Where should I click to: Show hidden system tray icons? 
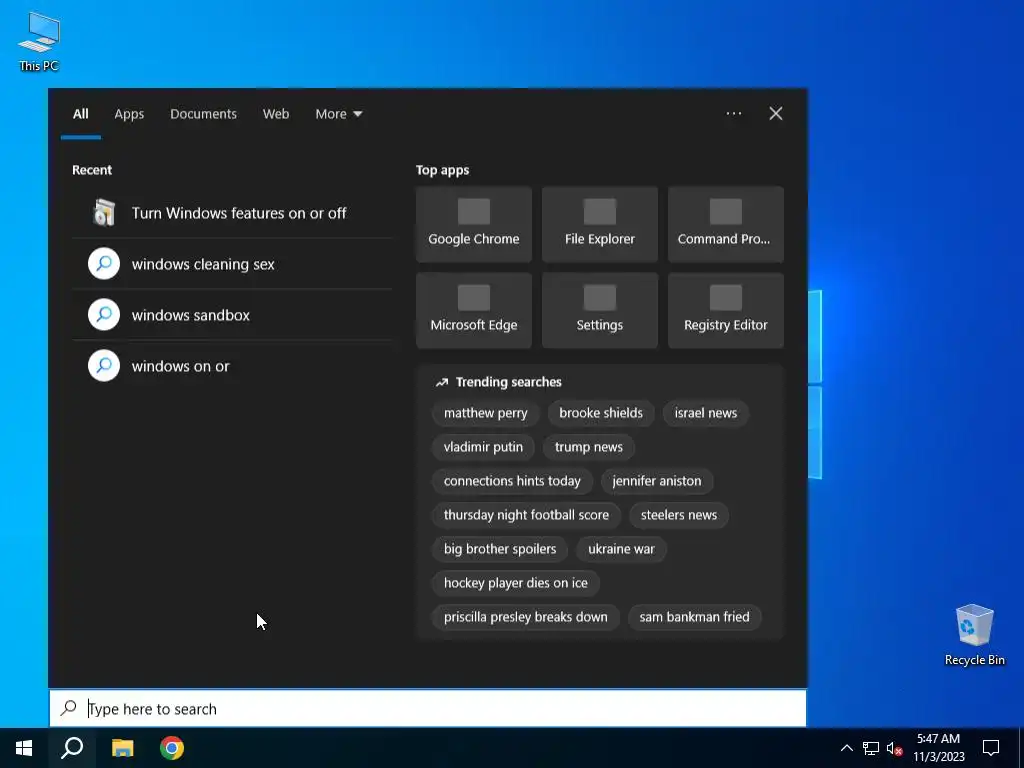[x=846, y=748]
